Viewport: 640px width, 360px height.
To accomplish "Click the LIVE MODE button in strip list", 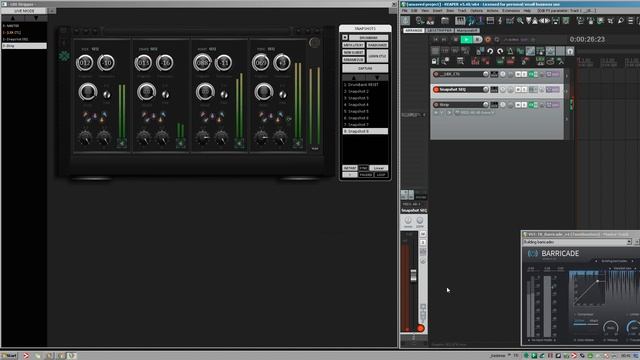I will click(x=24, y=11).
